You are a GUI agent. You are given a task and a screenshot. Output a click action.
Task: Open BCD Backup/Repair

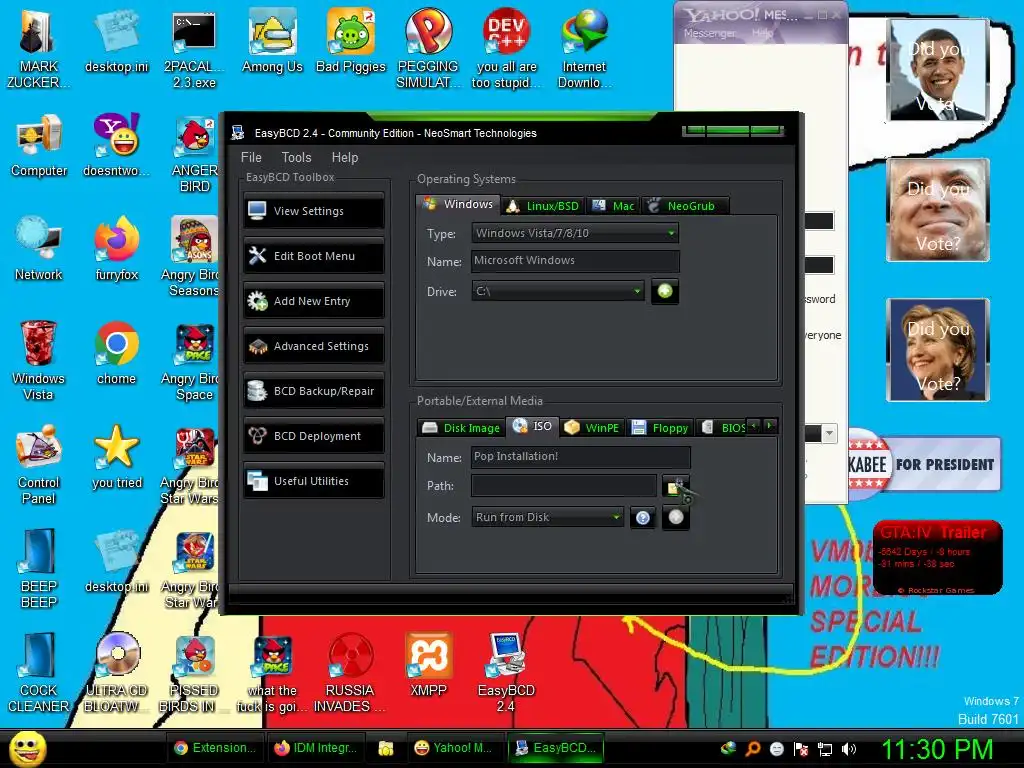313,391
